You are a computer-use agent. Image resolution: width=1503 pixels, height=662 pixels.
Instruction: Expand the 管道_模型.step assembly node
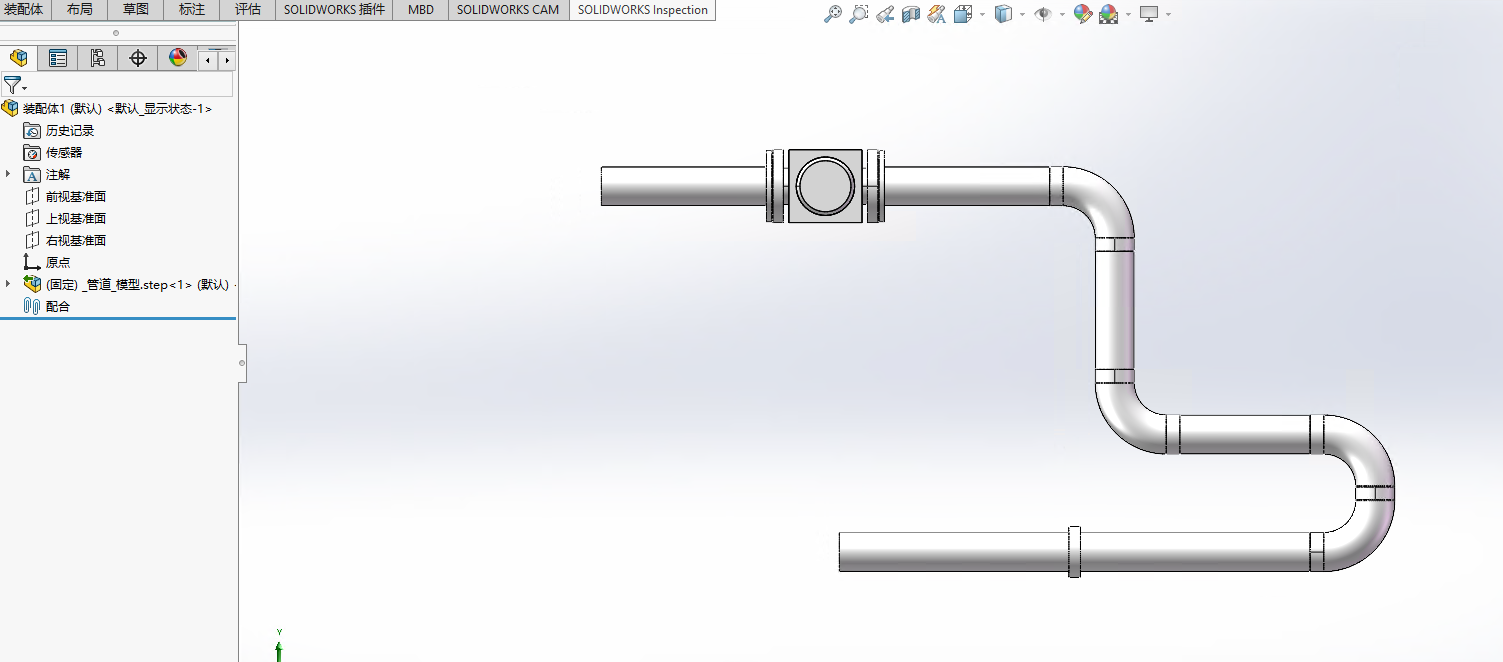point(8,284)
